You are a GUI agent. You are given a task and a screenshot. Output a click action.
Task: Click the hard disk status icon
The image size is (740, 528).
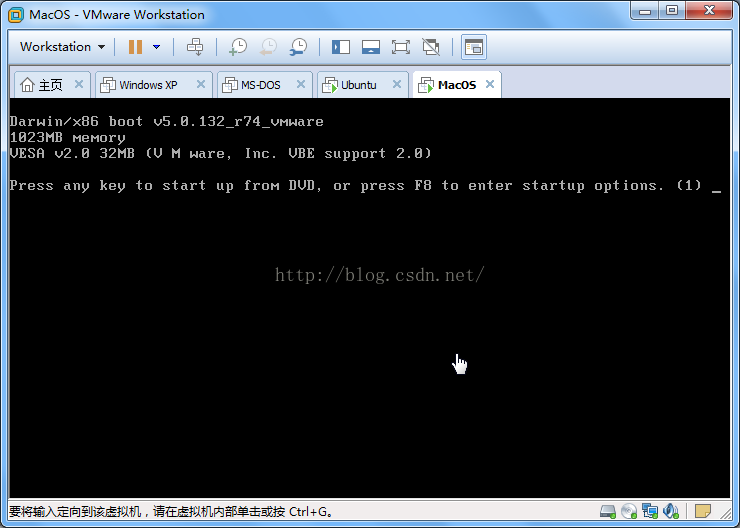[x=607, y=511]
